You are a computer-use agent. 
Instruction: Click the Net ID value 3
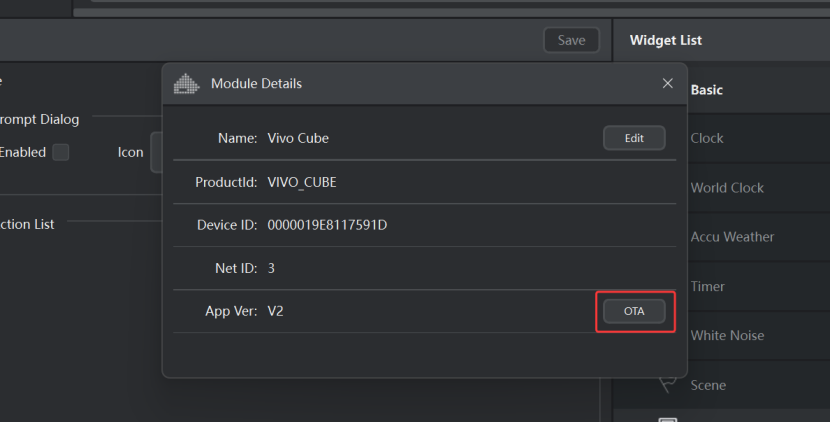click(x=271, y=268)
